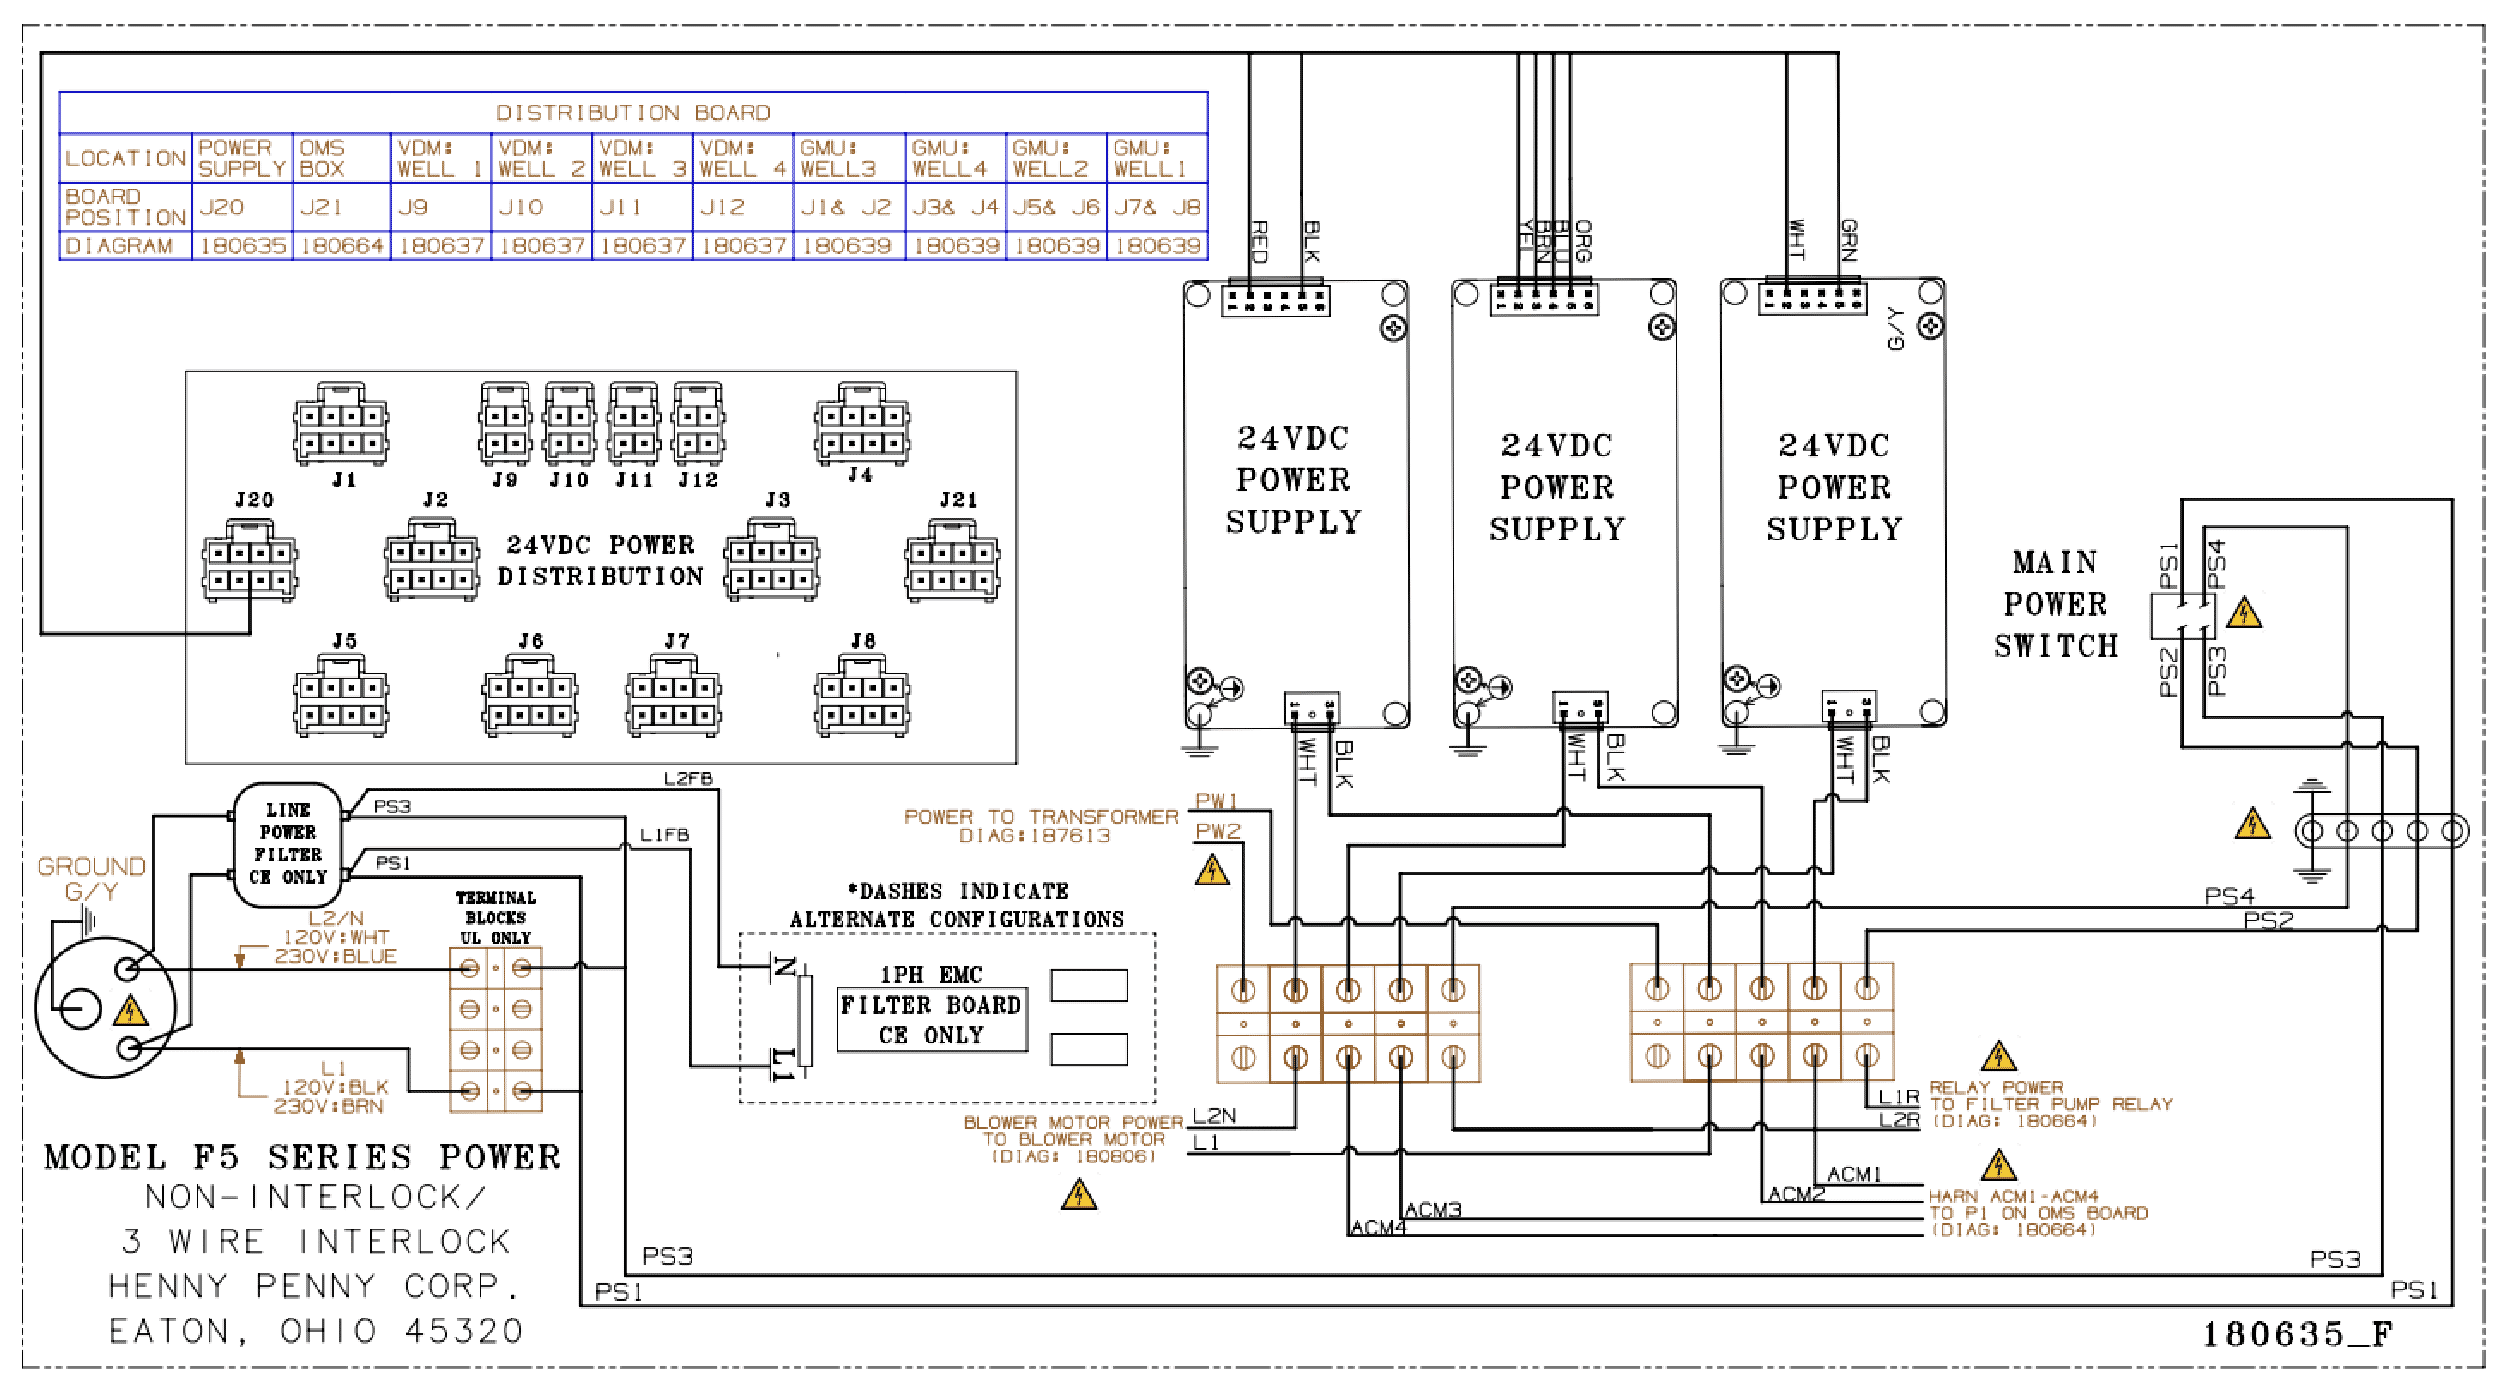Viewport: 2501px width, 1389px height.
Task: Click the warning triangle below PW2
Action: point(1212,870)
